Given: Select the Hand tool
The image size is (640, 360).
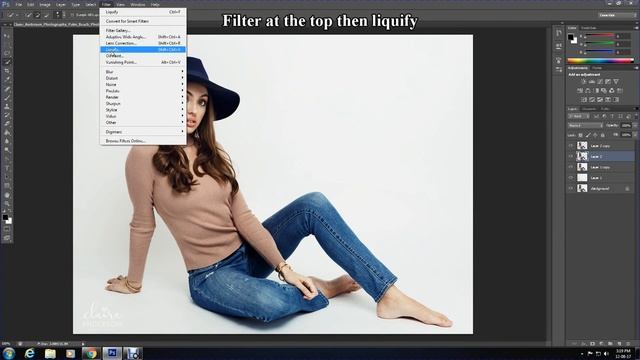Looking at the screenshot, I should click(7, 196).
